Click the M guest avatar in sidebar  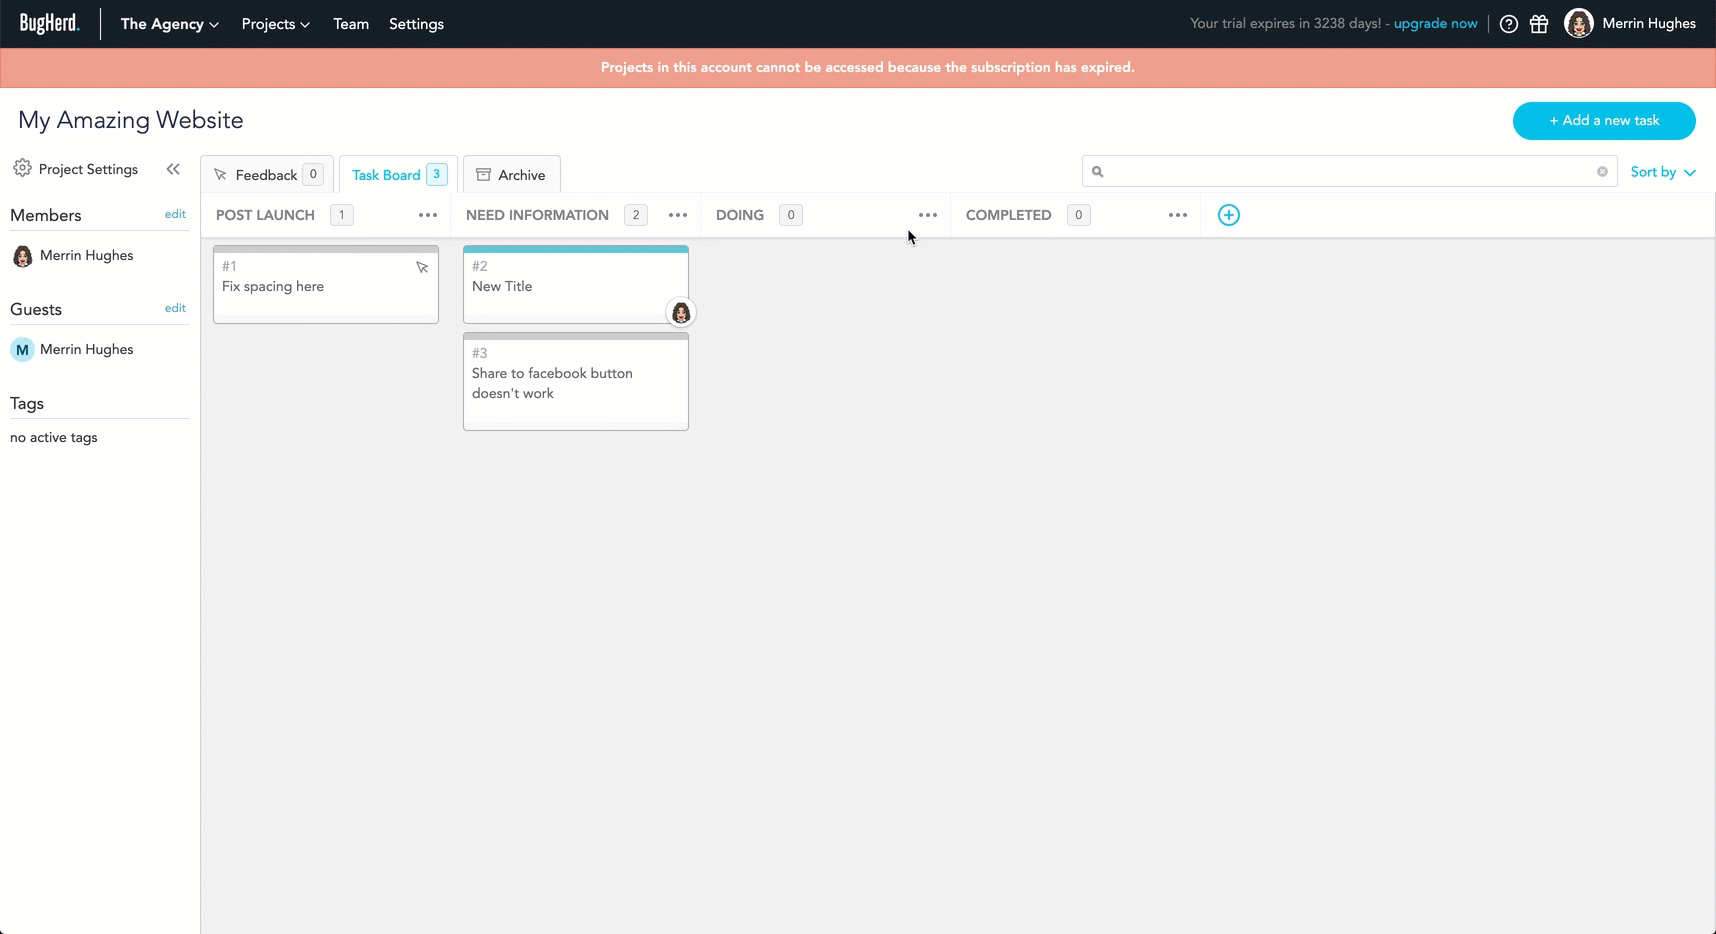point(22,350)
